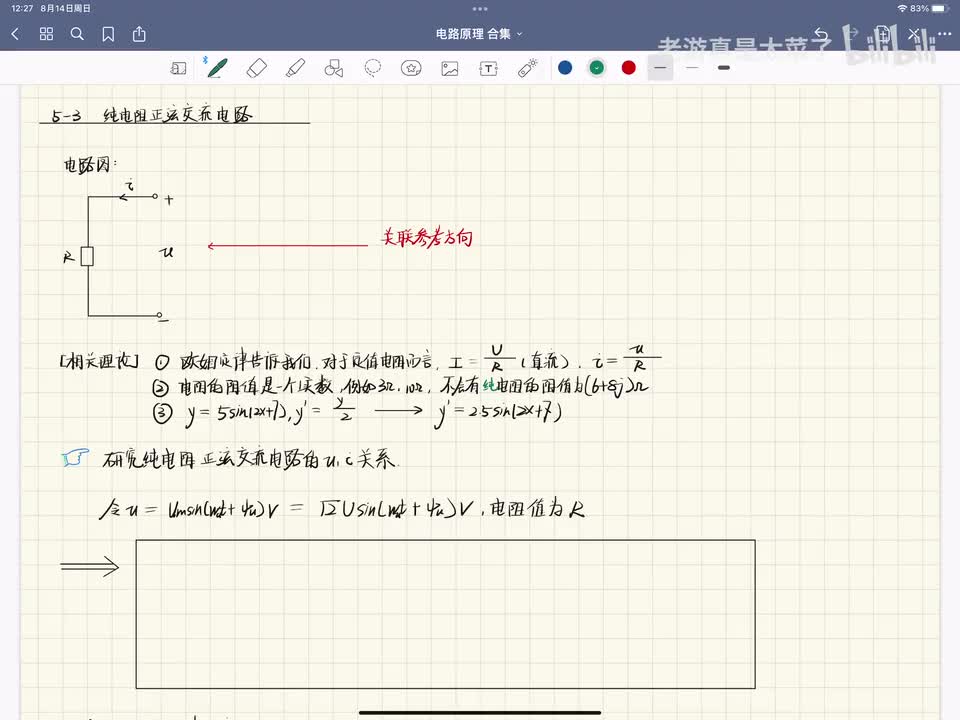This screenshot has width=960, height=720.
Task: Select the Text box tool
Action: tap(489, 68)
